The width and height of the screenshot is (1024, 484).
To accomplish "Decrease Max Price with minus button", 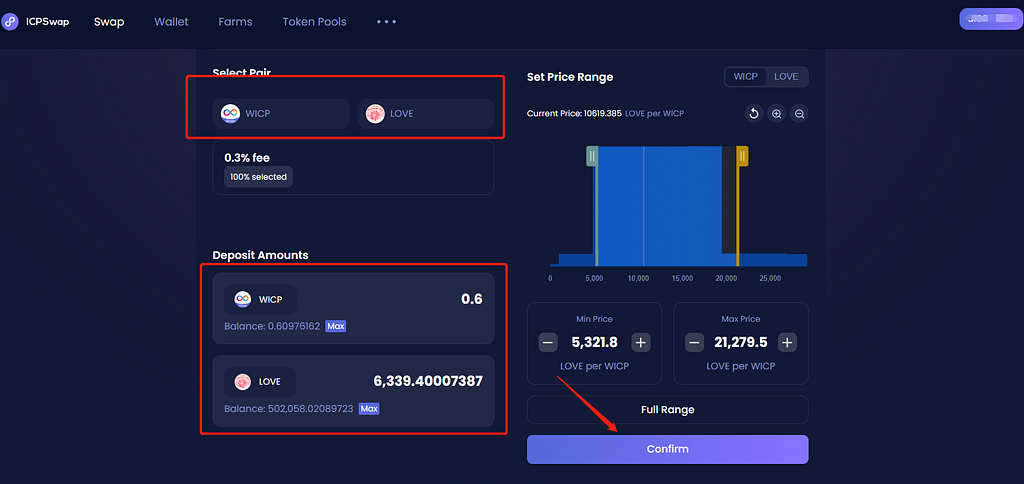I will [695, 342].
